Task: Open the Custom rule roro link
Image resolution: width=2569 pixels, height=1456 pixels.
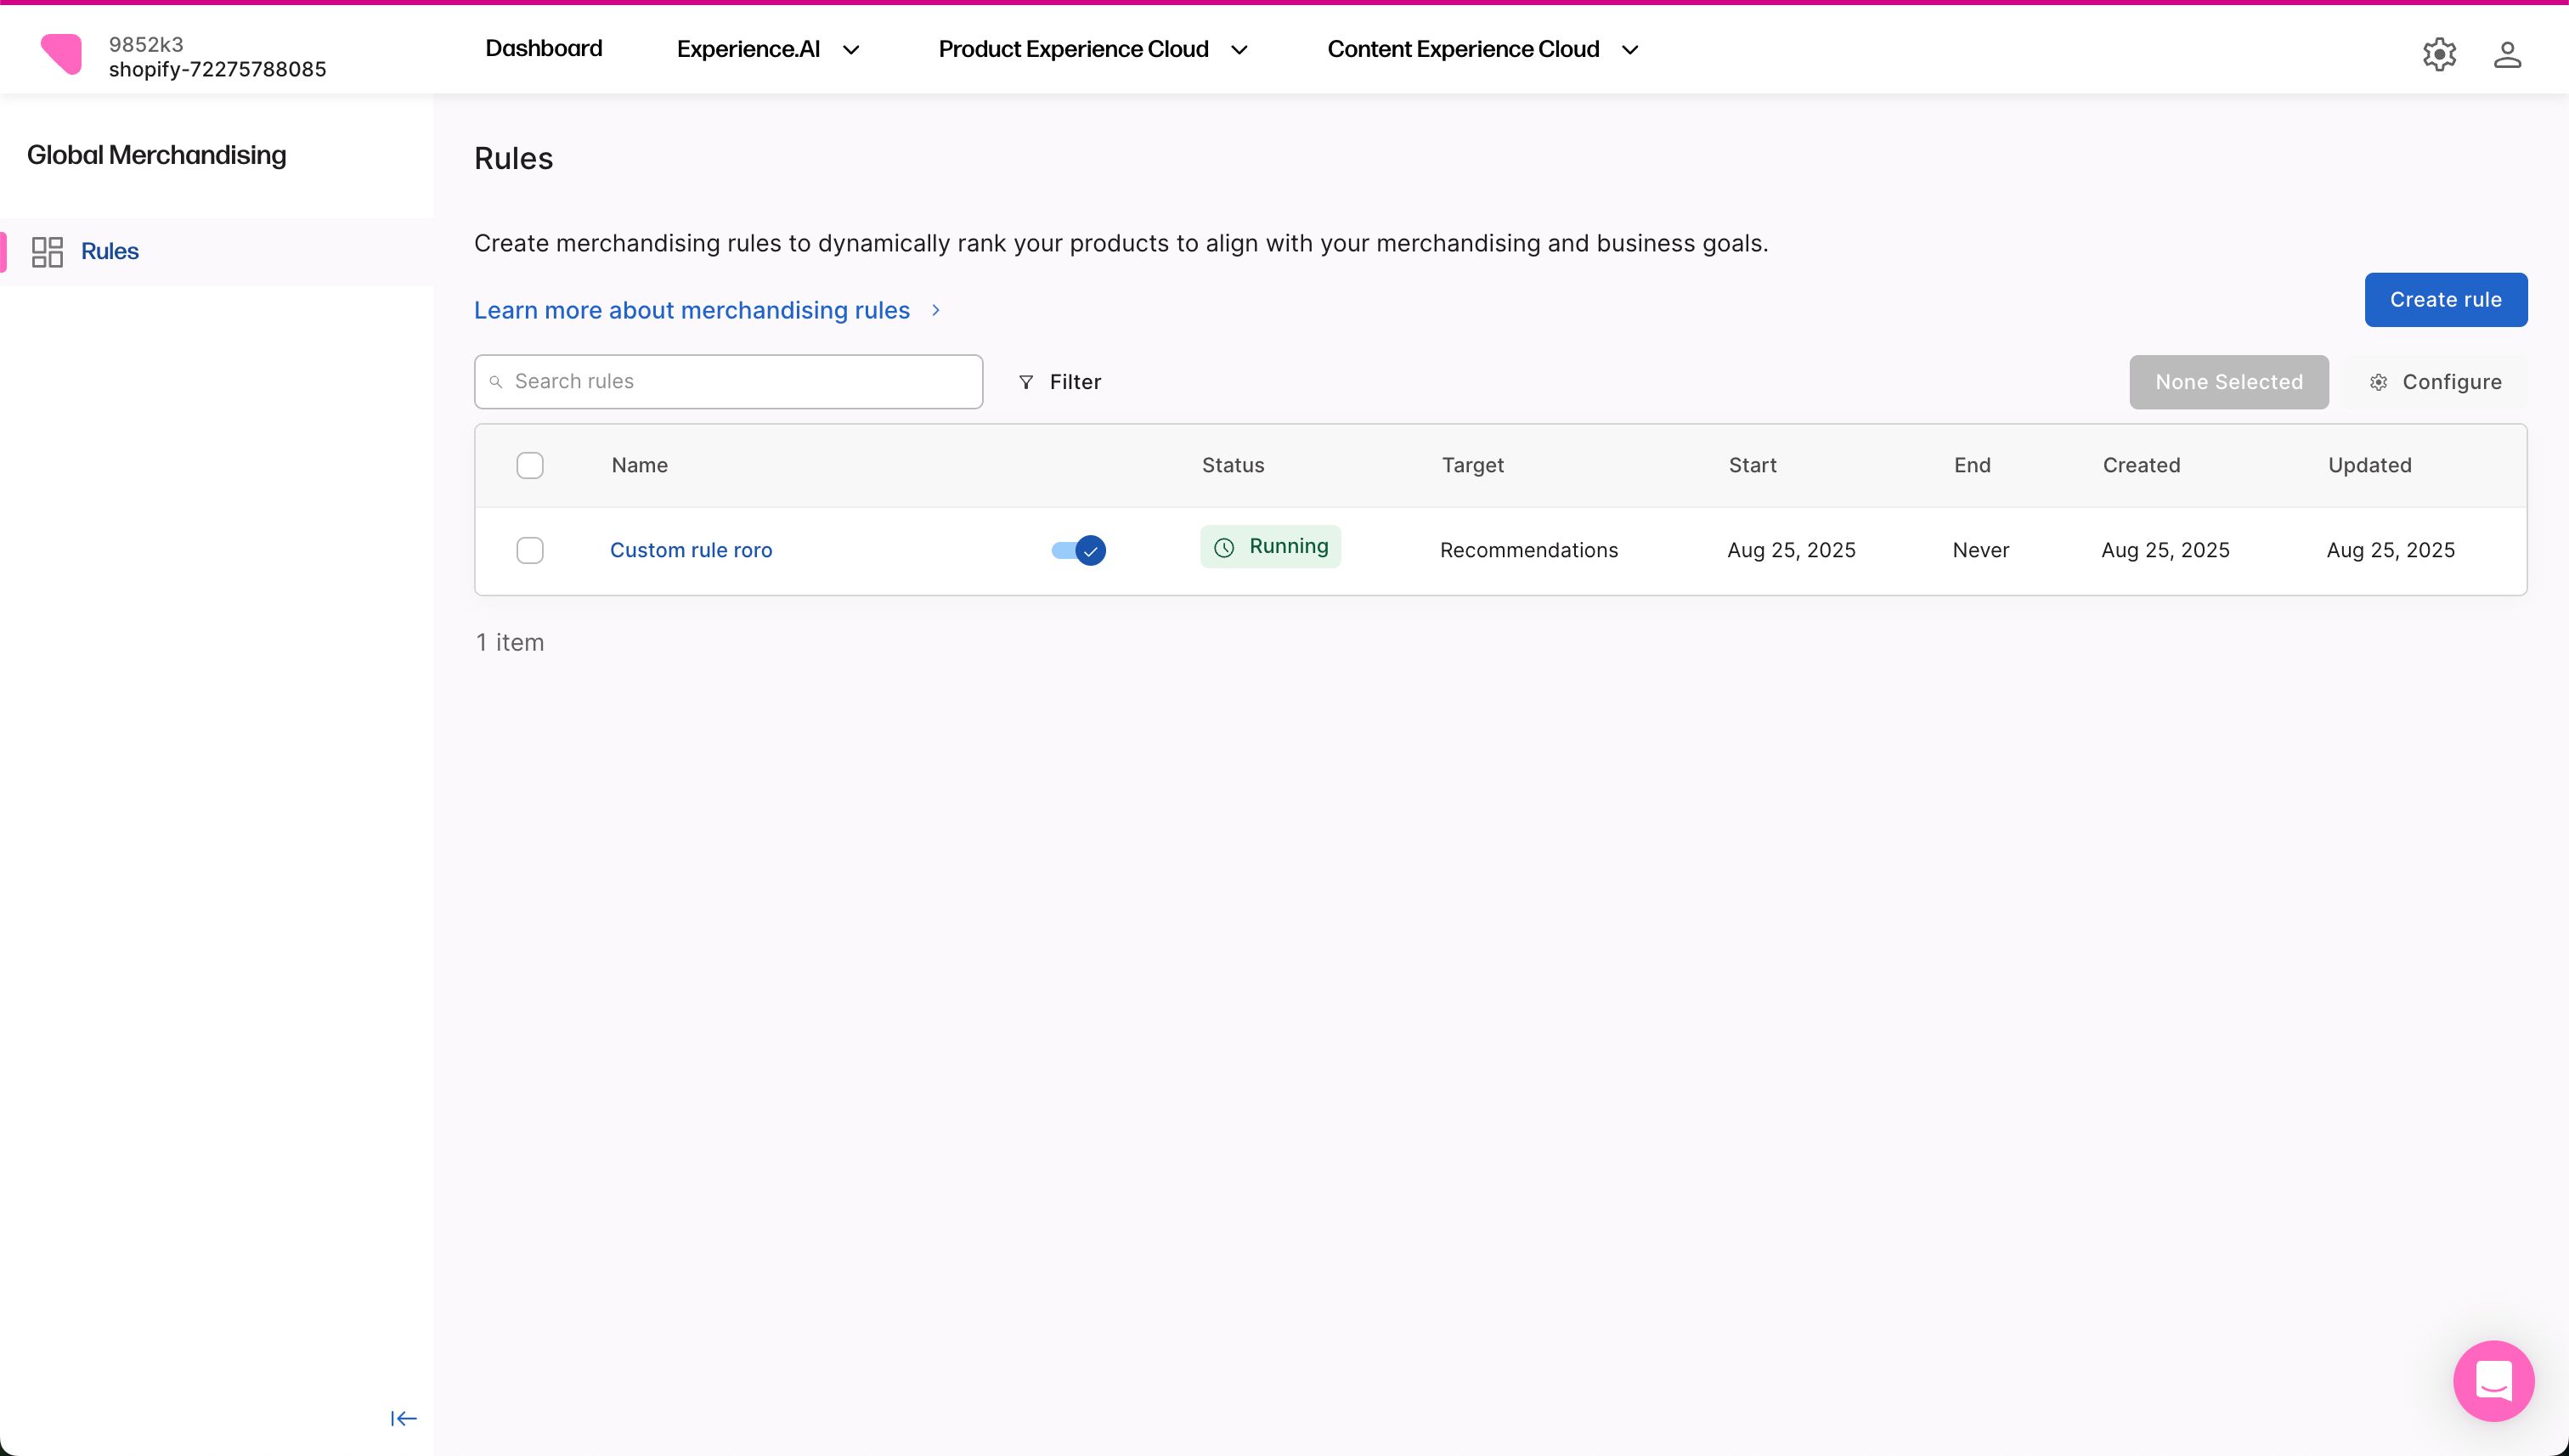Action: 691,550
